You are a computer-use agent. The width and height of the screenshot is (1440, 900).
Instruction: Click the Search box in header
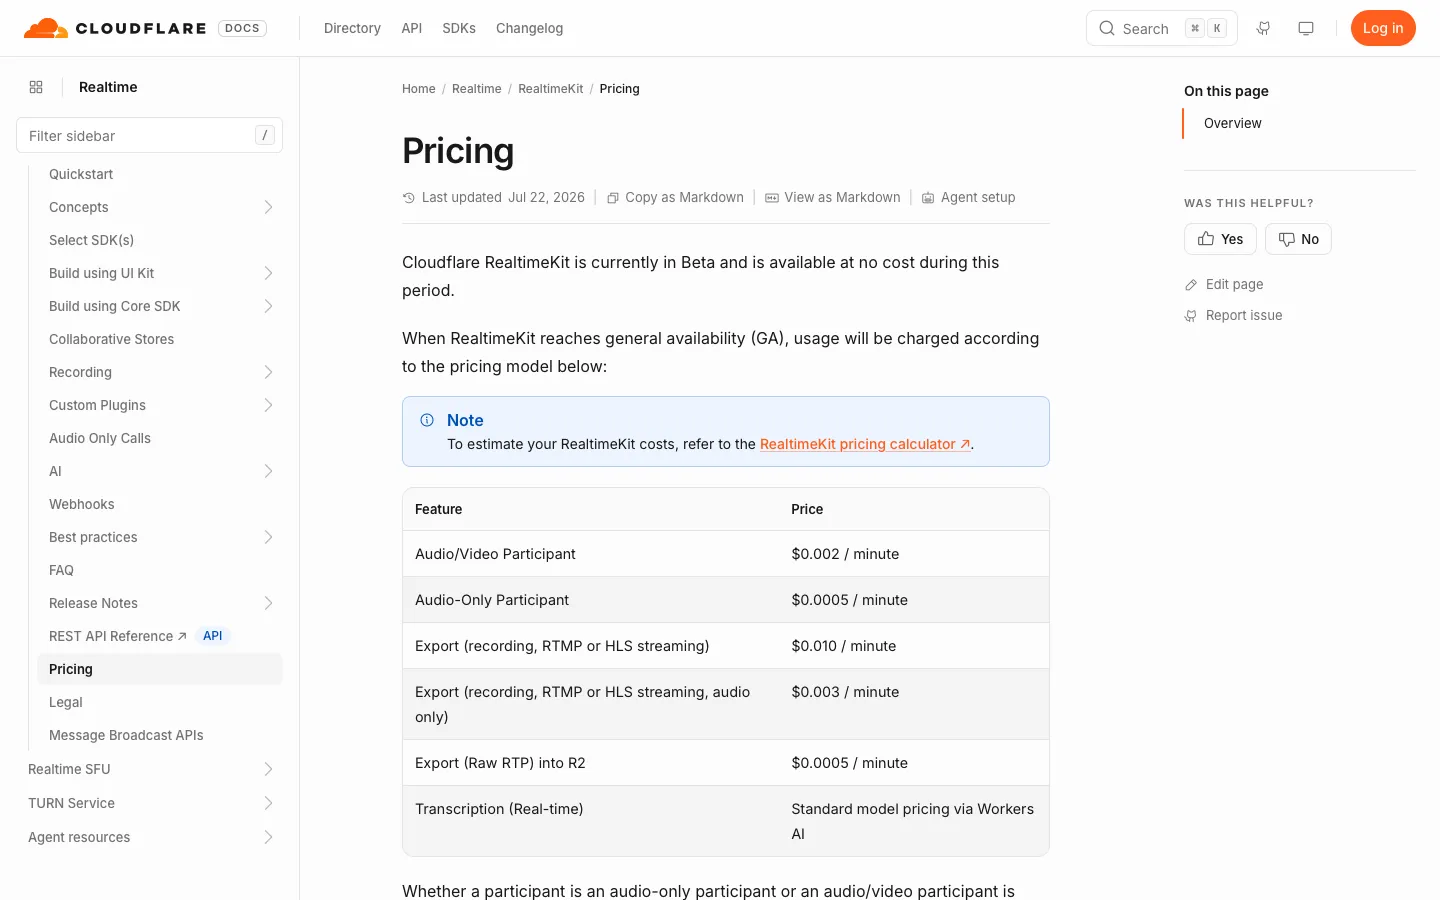[1162, 28]
